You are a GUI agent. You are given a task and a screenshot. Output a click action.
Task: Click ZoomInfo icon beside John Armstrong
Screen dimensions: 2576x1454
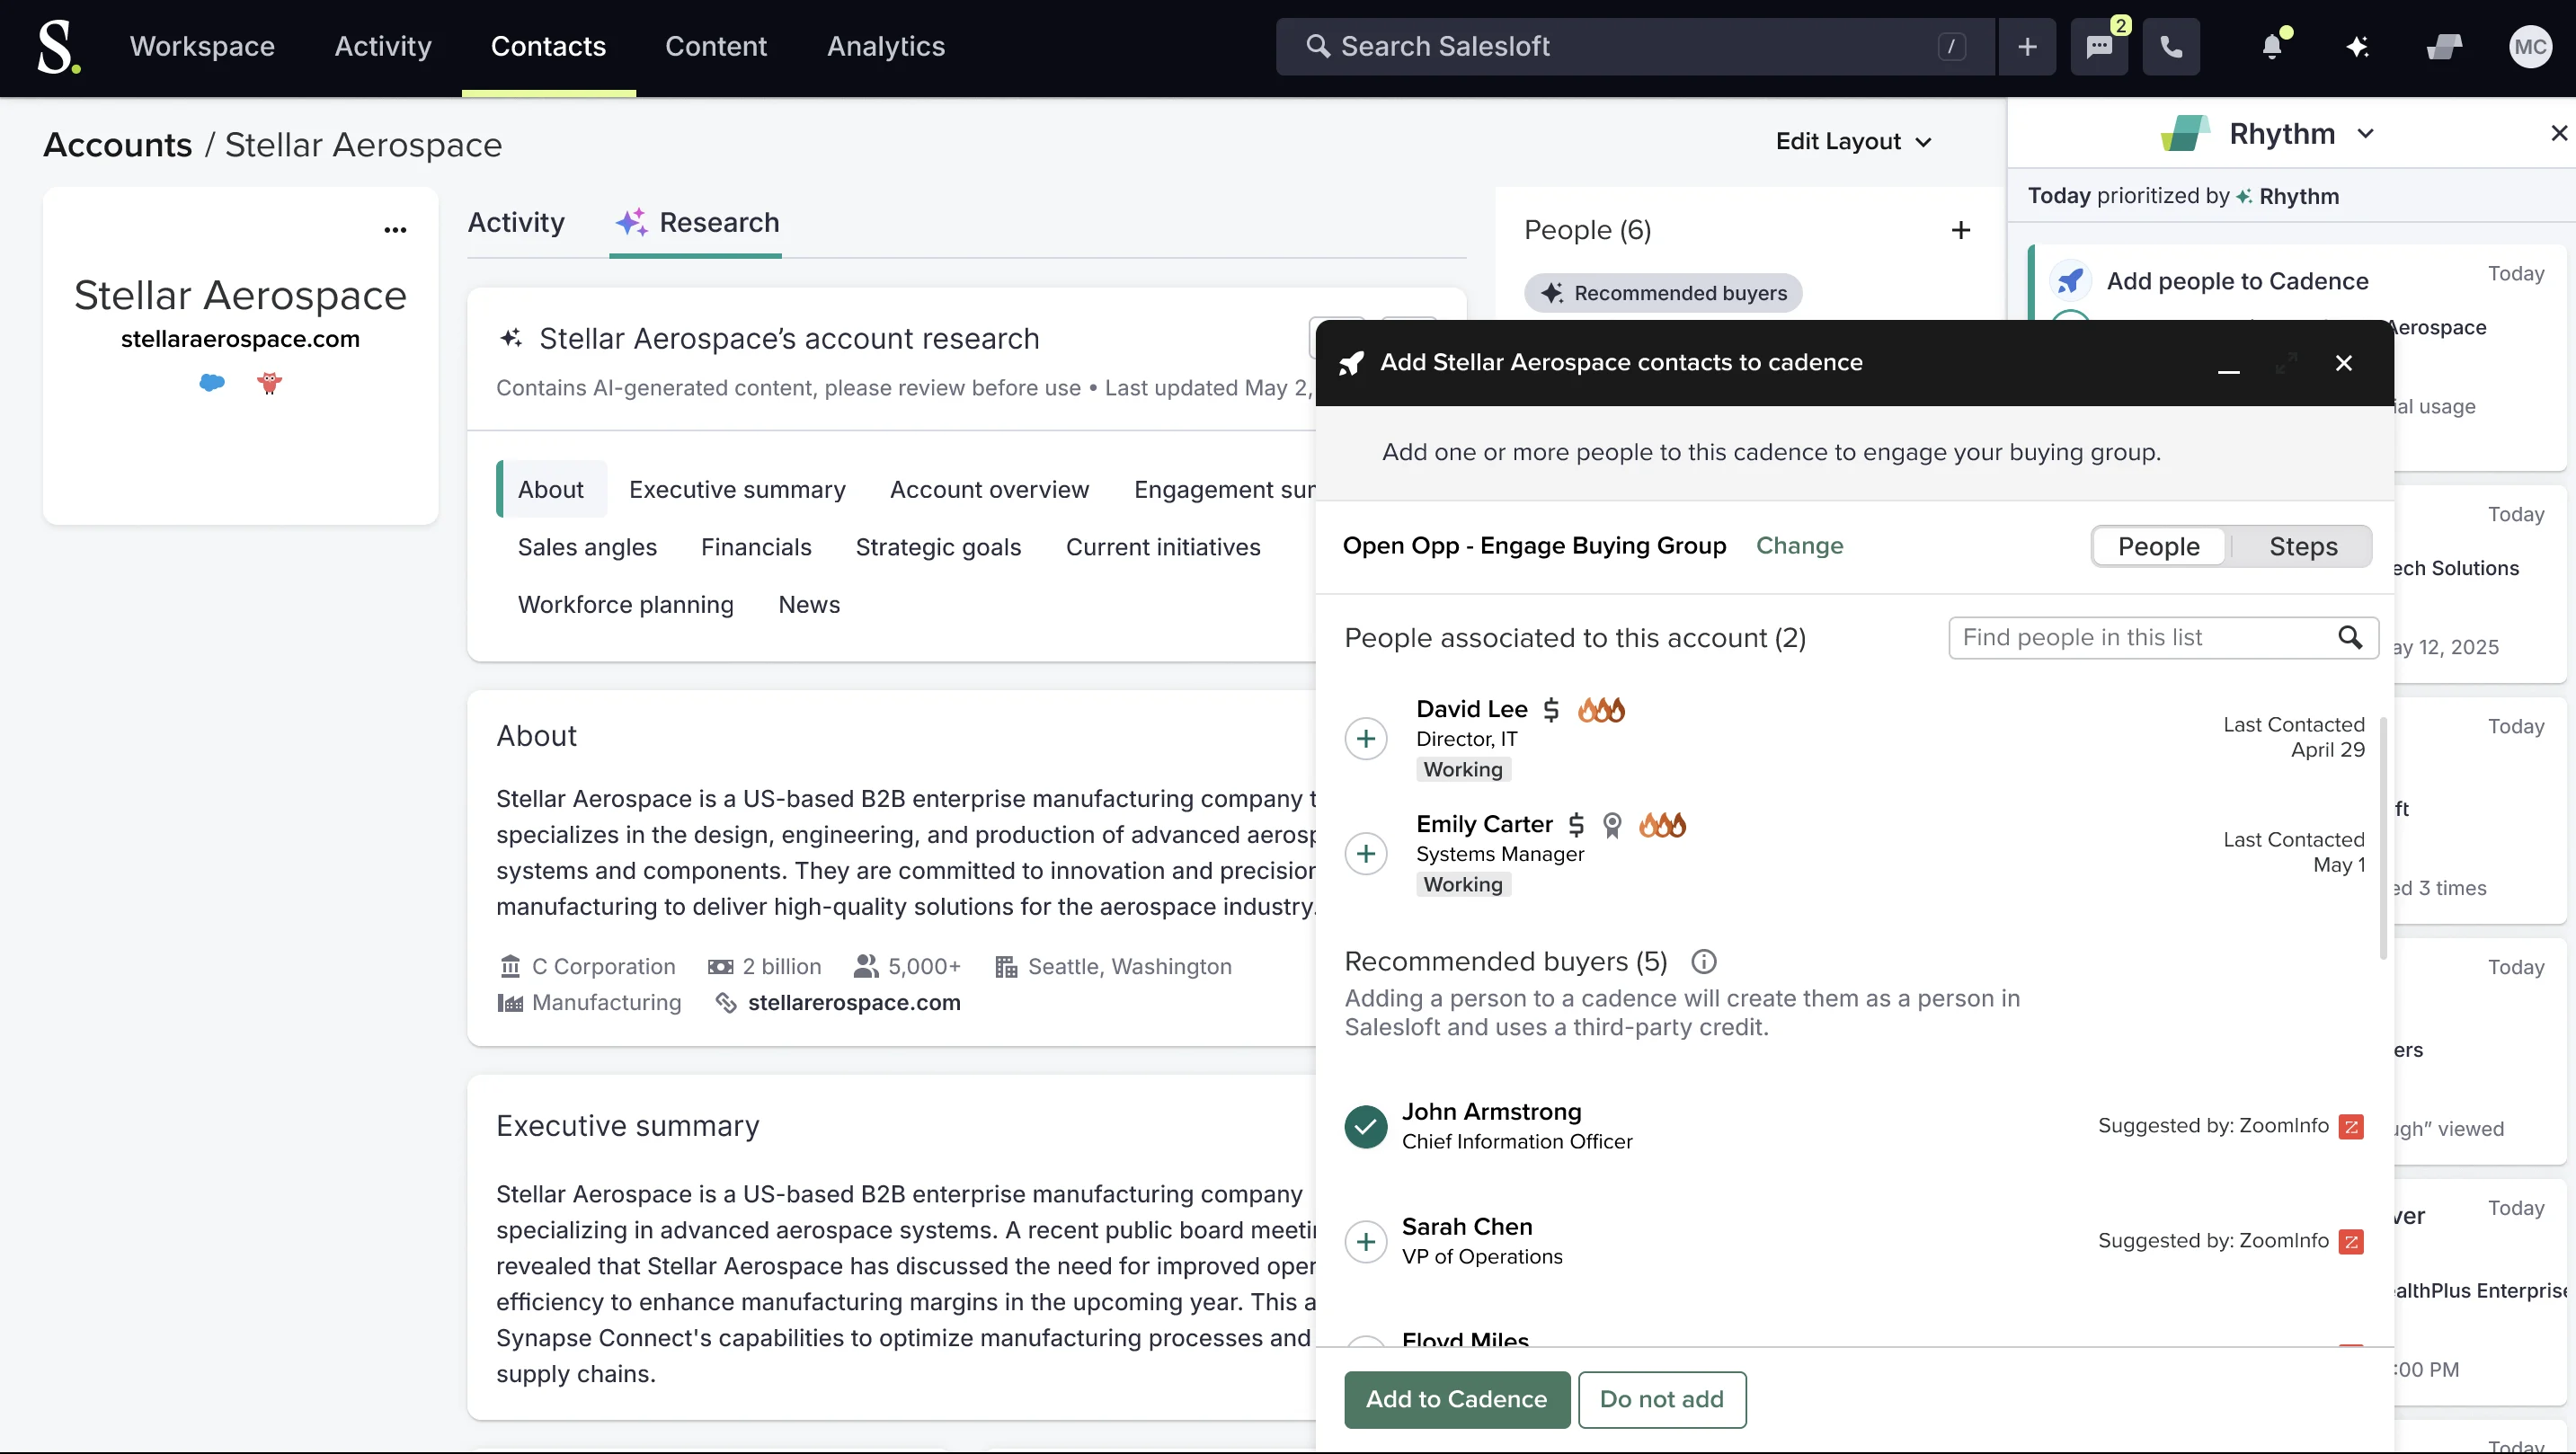(2351, 1126)
